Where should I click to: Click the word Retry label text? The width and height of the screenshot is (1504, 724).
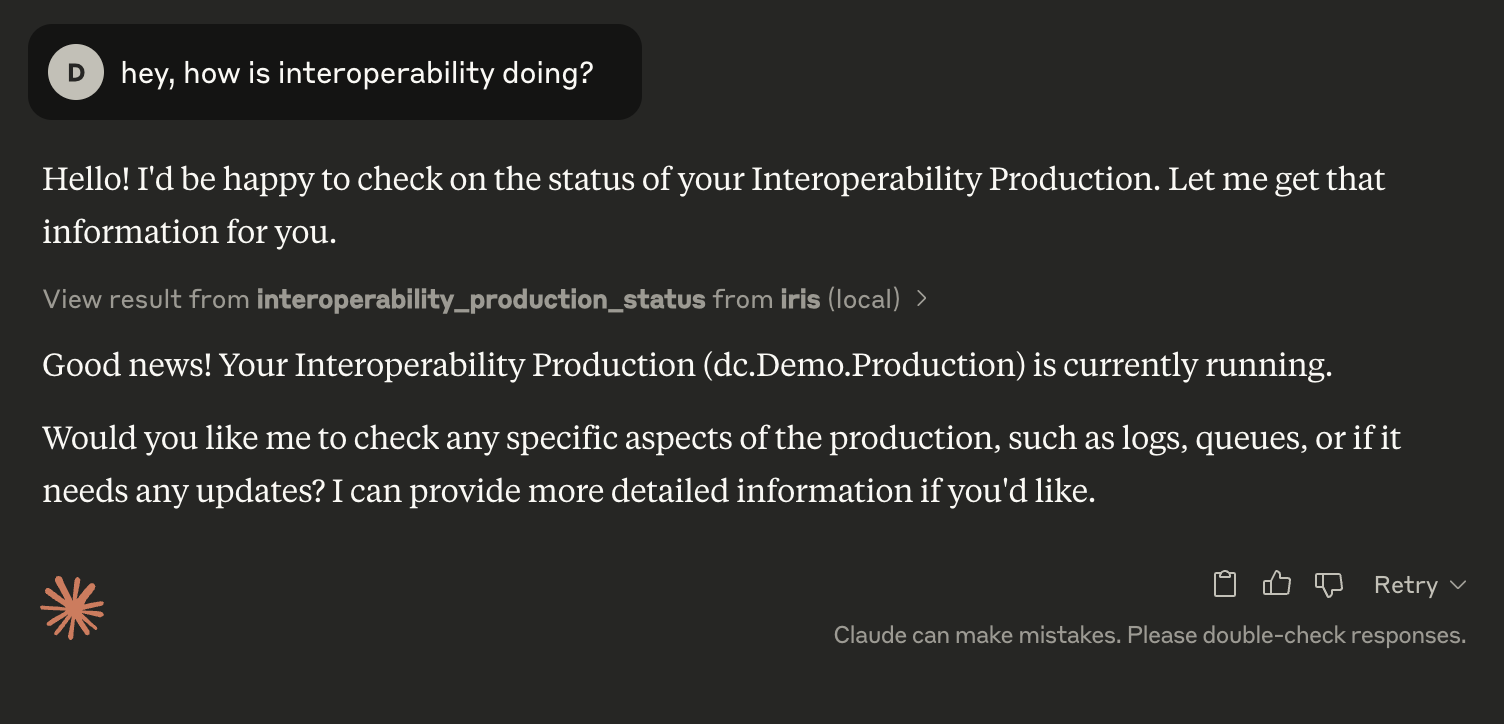click(x=1405, y=585)
